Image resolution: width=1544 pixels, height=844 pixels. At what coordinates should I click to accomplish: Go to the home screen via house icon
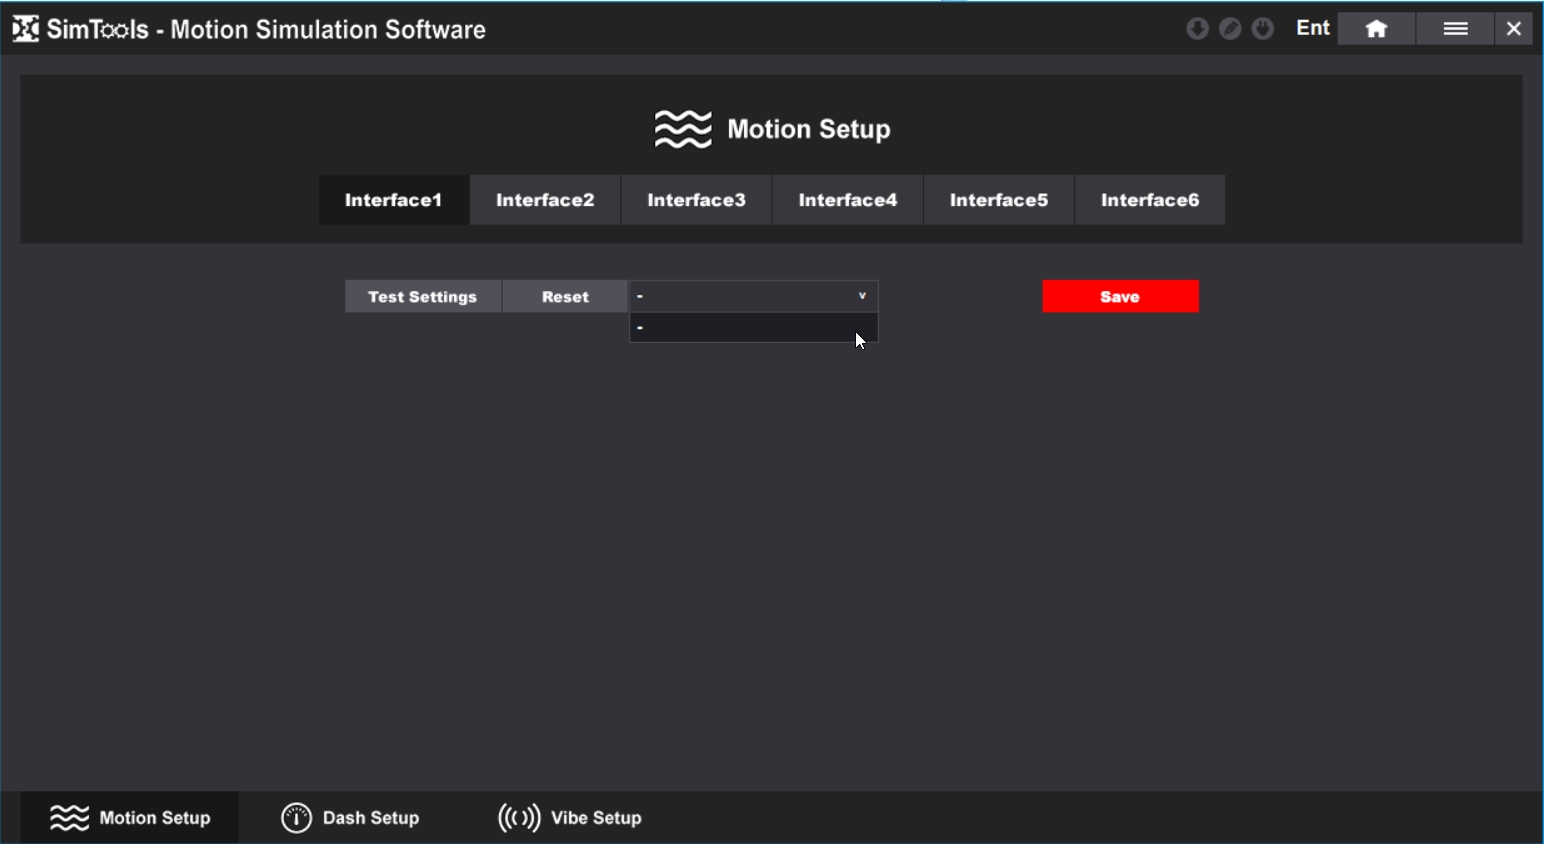click(x=1376, y=29)
